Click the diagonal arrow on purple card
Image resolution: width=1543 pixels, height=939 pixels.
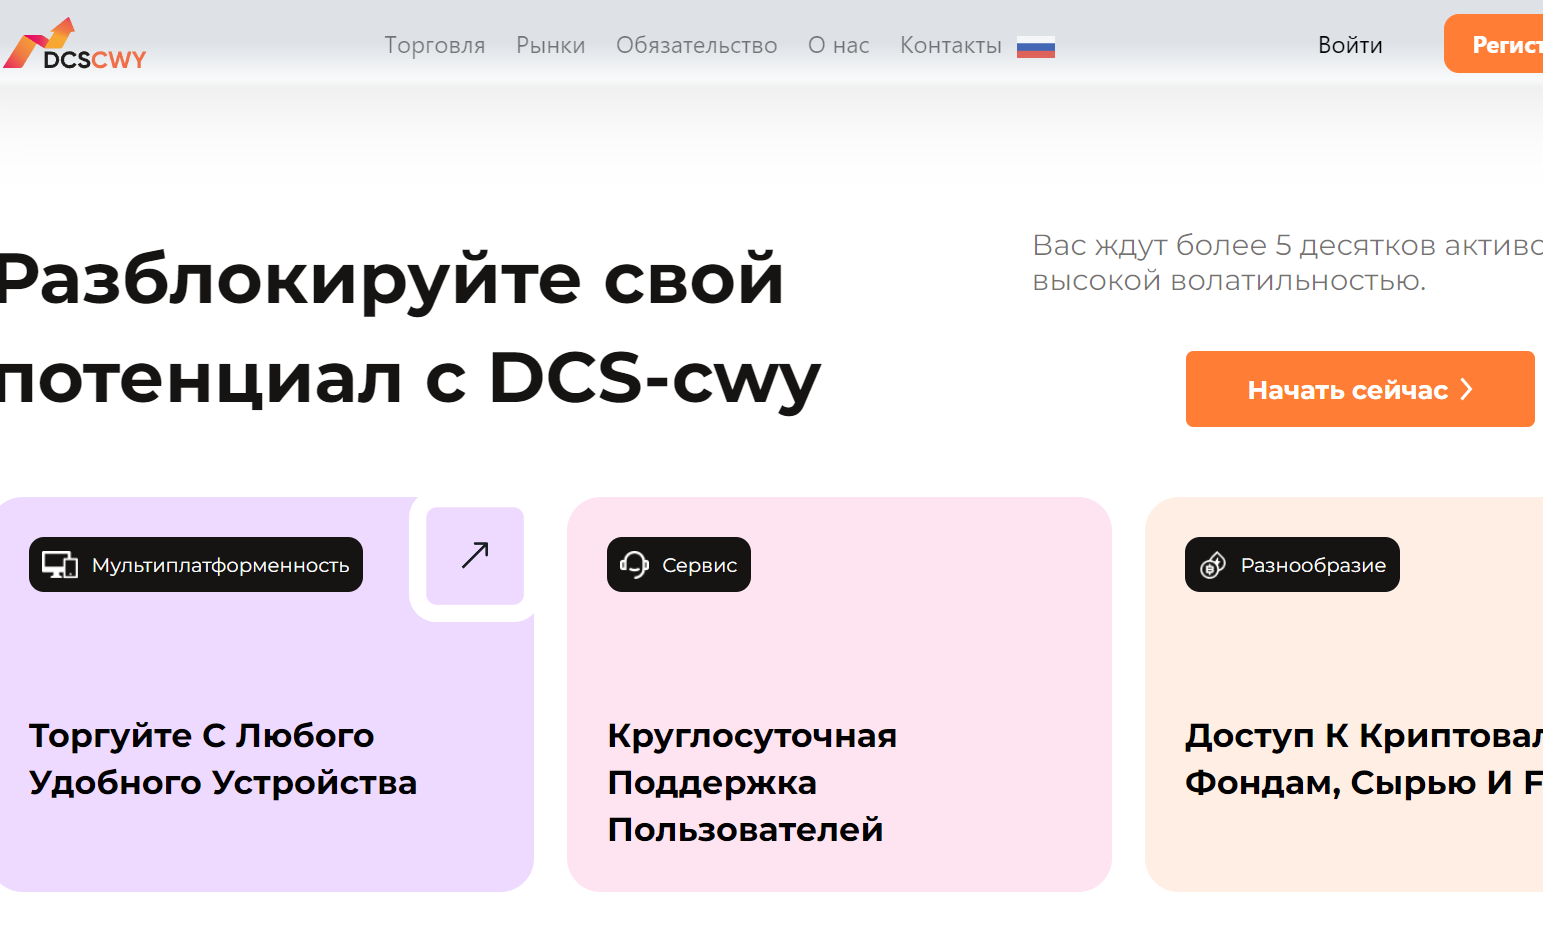pyautogui.click(x=475, y=555)
